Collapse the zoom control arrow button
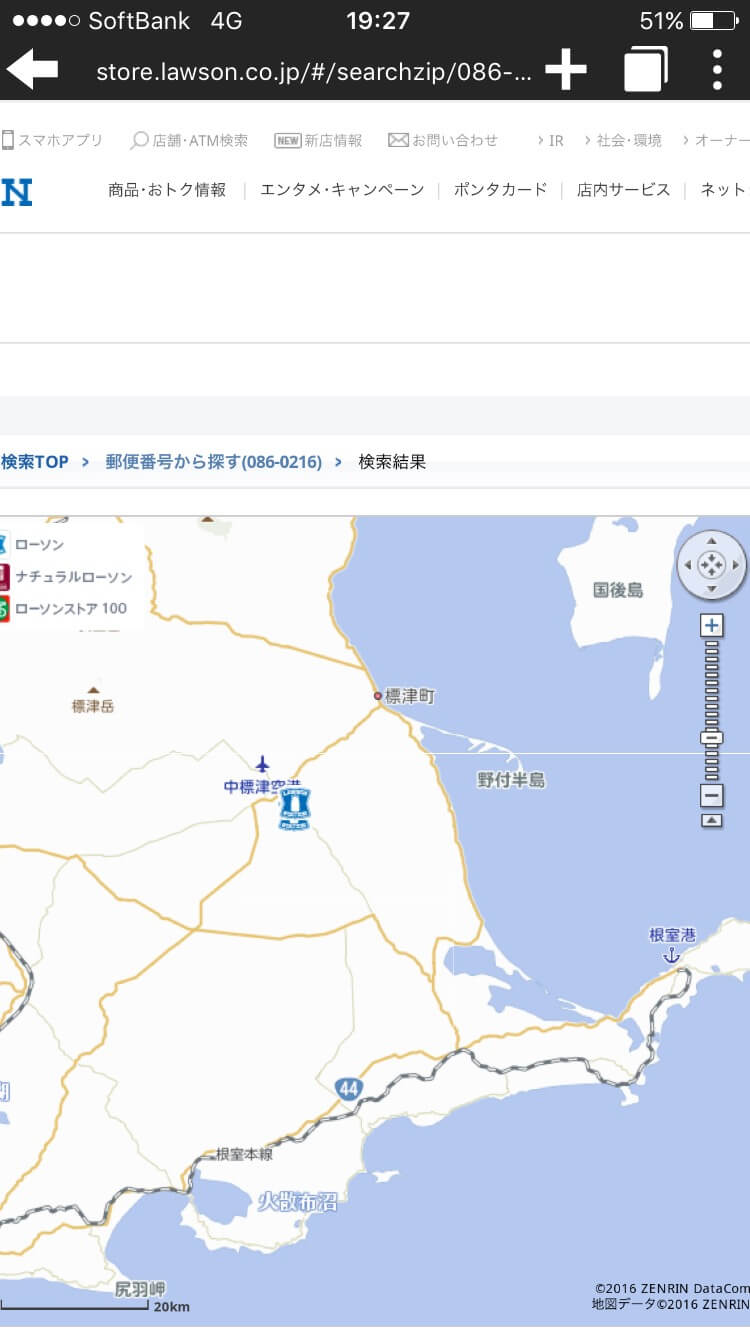This screenshot has height=1334, width=750. [712, 820]
